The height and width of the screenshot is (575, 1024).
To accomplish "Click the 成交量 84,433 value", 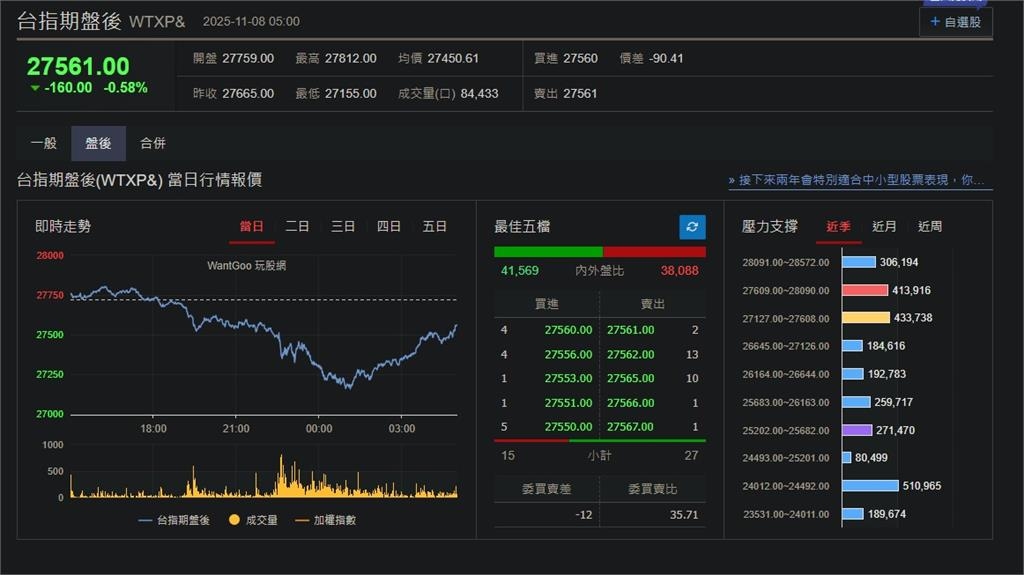I will 479,93.
